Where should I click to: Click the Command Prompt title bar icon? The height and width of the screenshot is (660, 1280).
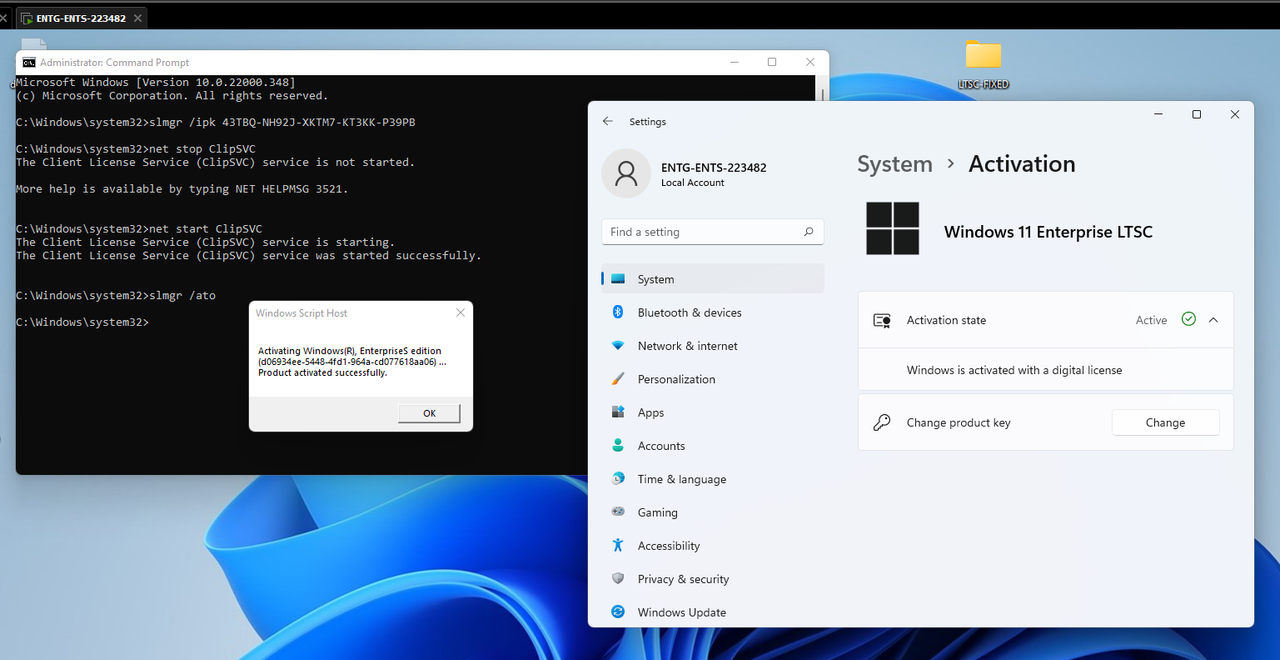[x=29, y=62]
